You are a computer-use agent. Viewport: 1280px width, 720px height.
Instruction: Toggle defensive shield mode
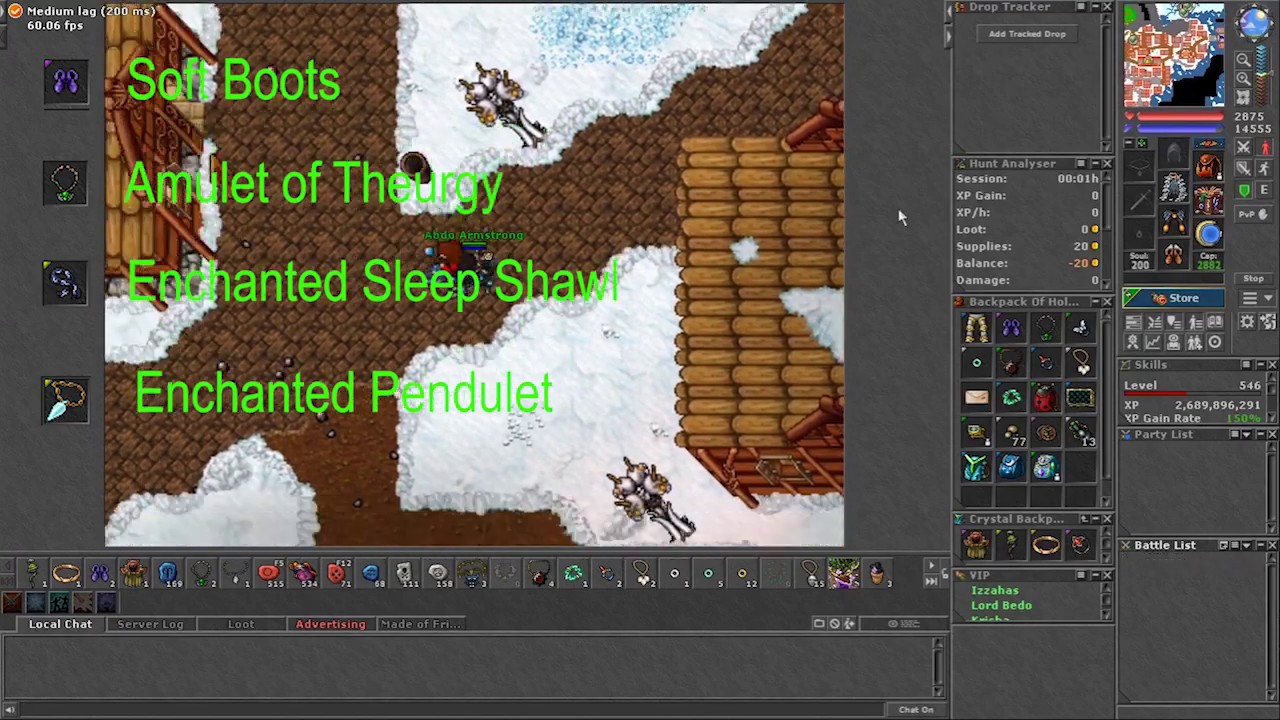(1242, 190)
